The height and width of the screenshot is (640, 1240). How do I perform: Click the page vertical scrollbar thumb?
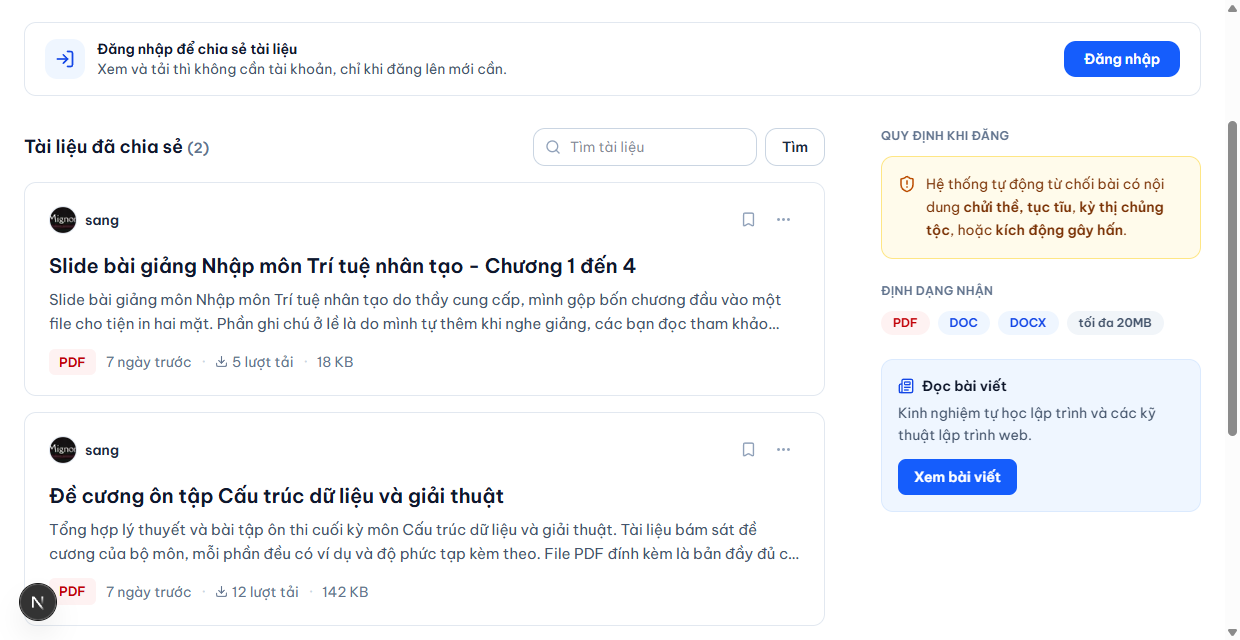click(x=1232, y=278)
